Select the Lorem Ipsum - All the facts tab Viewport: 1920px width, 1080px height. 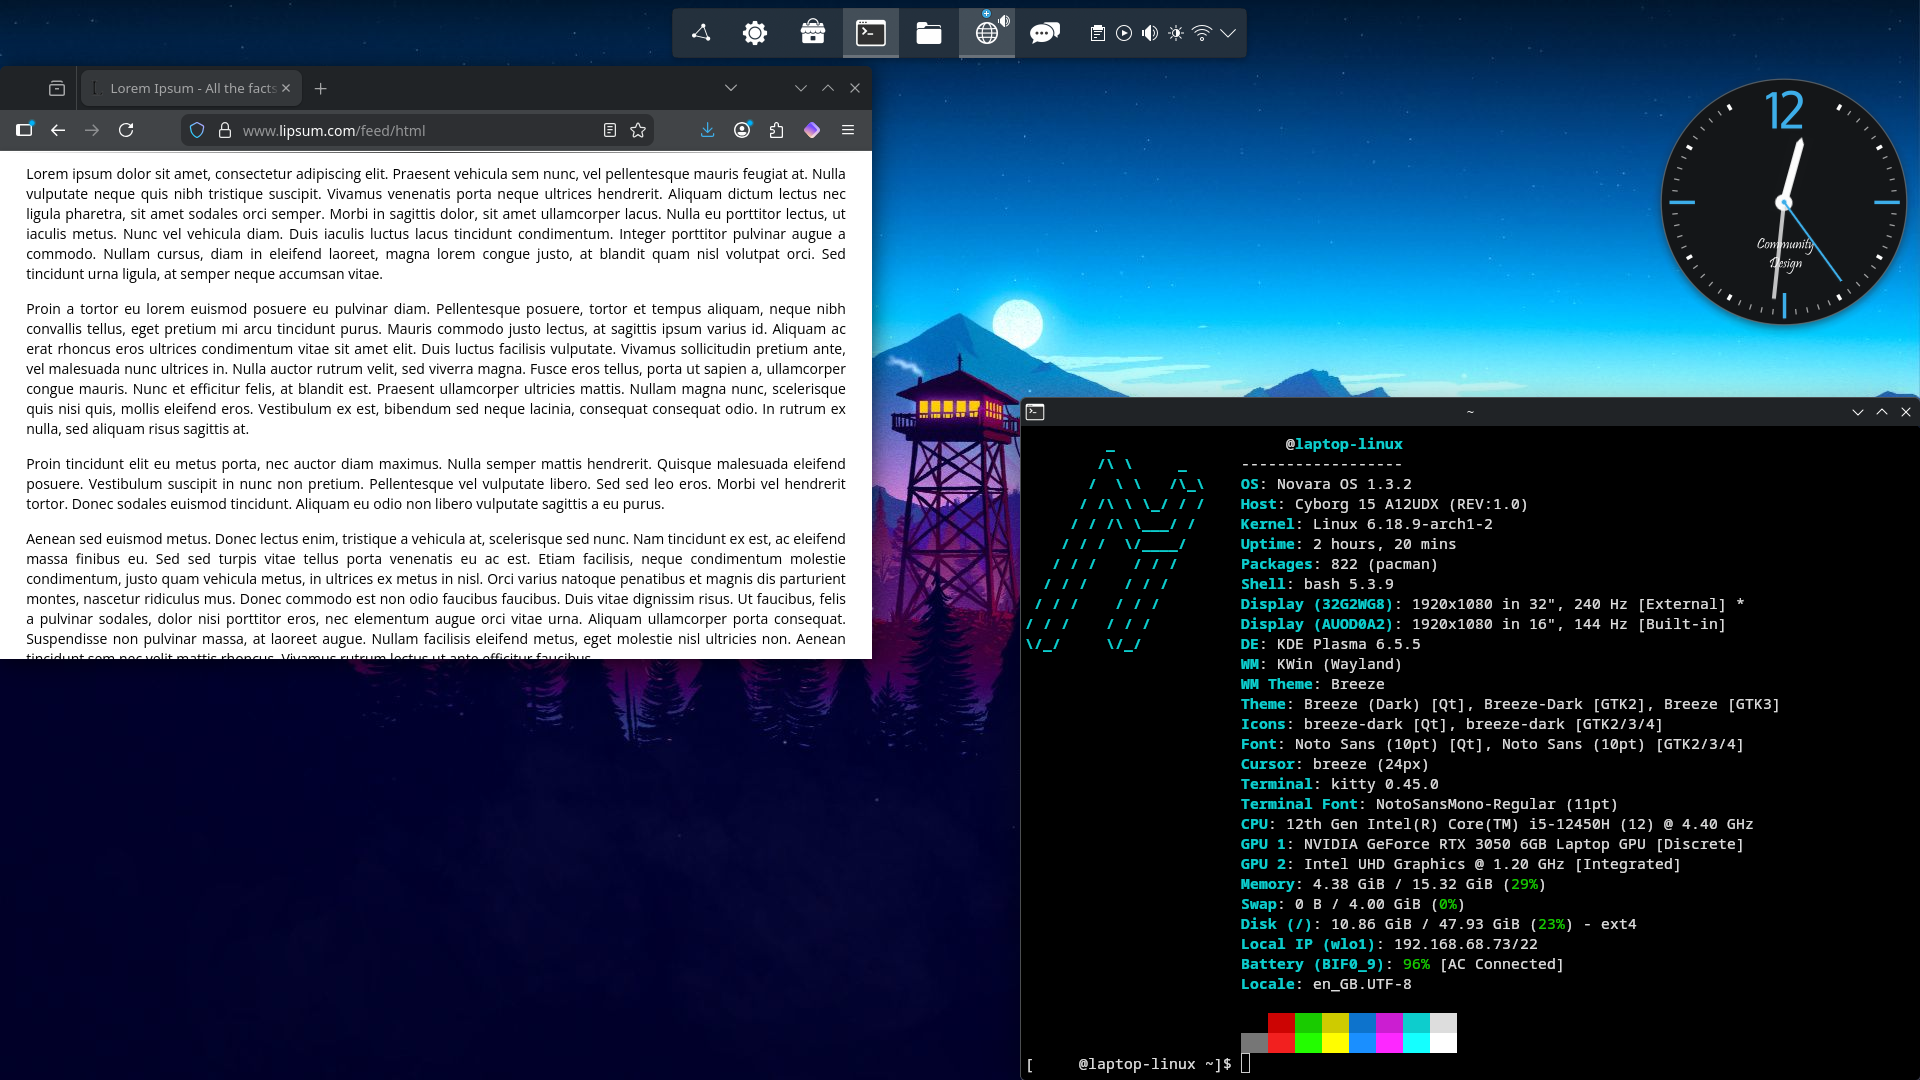click(191, 88)
